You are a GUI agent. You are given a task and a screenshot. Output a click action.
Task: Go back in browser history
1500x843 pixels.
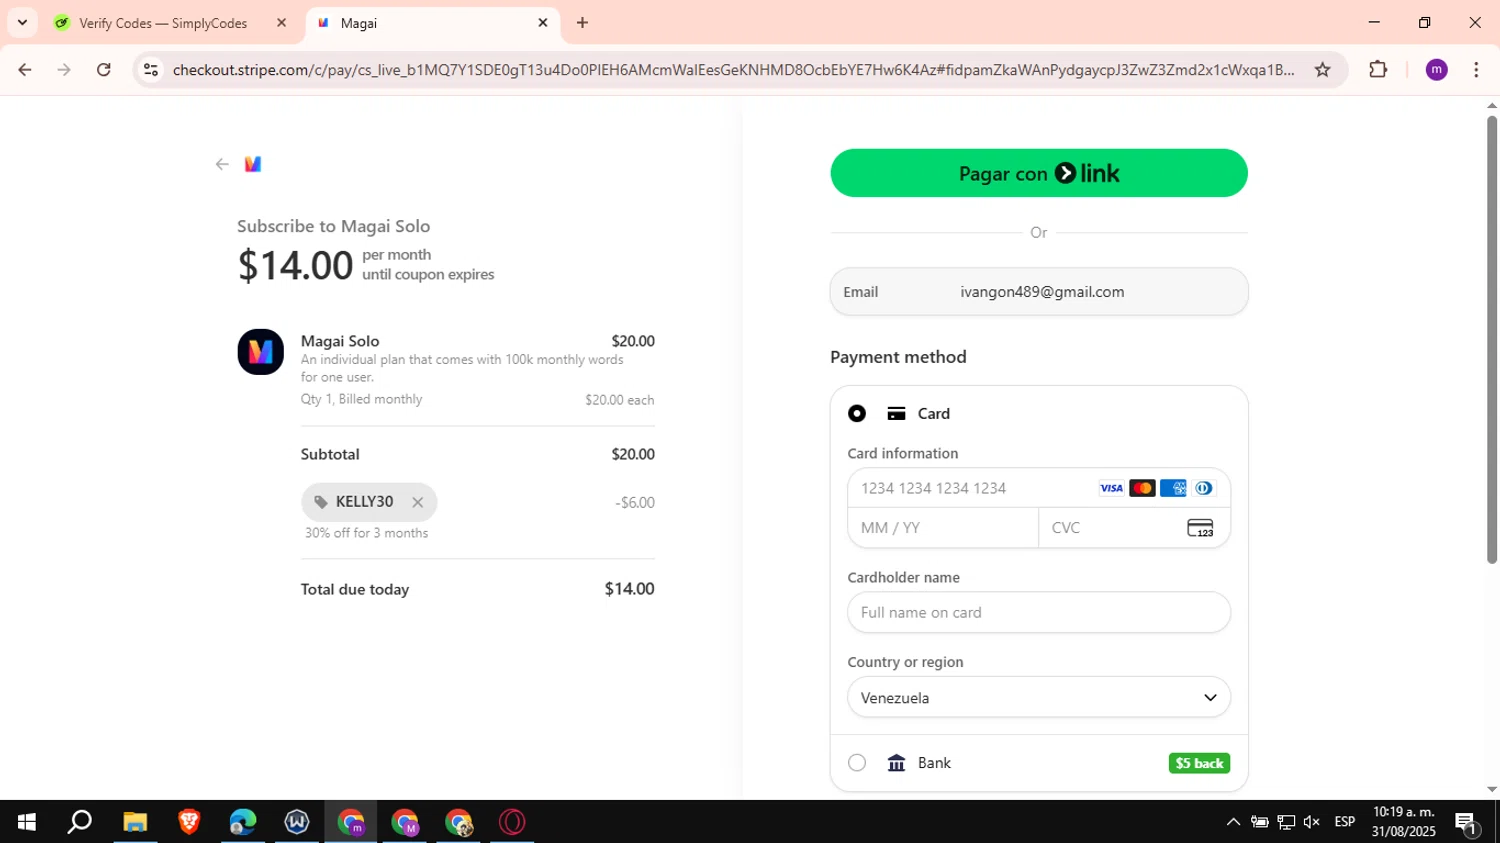(x=25, y=69)
